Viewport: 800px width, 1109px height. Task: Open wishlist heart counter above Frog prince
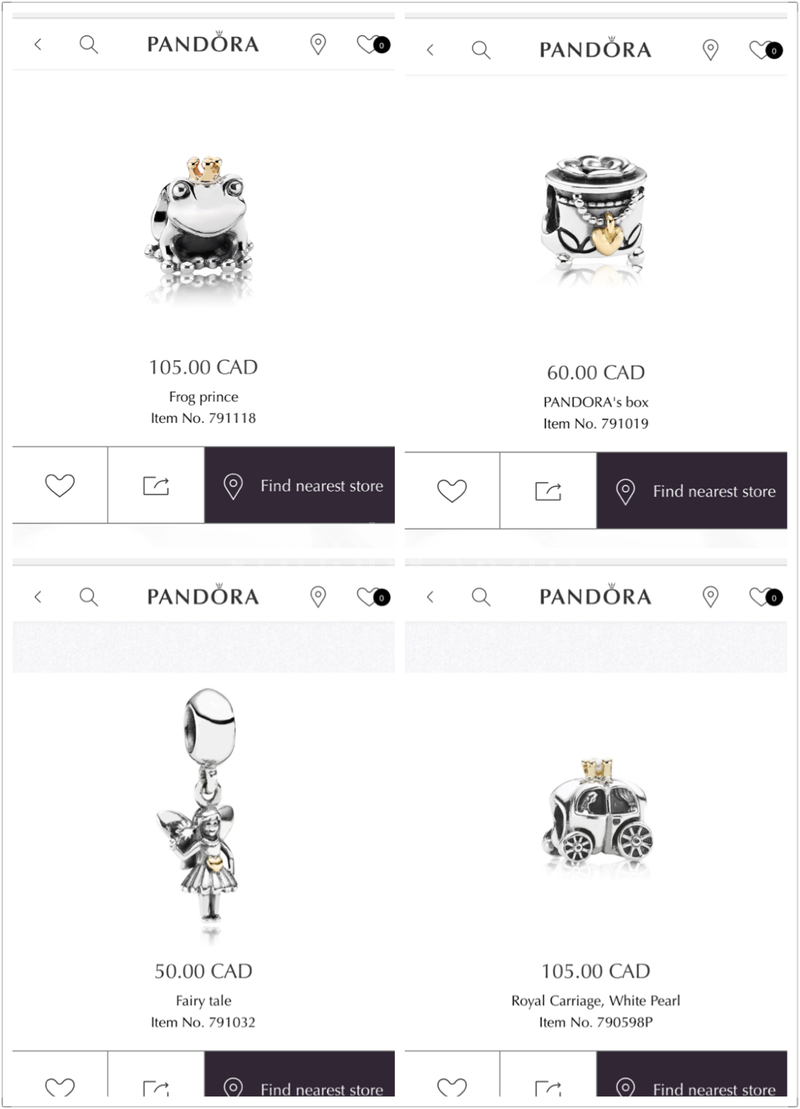point(373,45)
